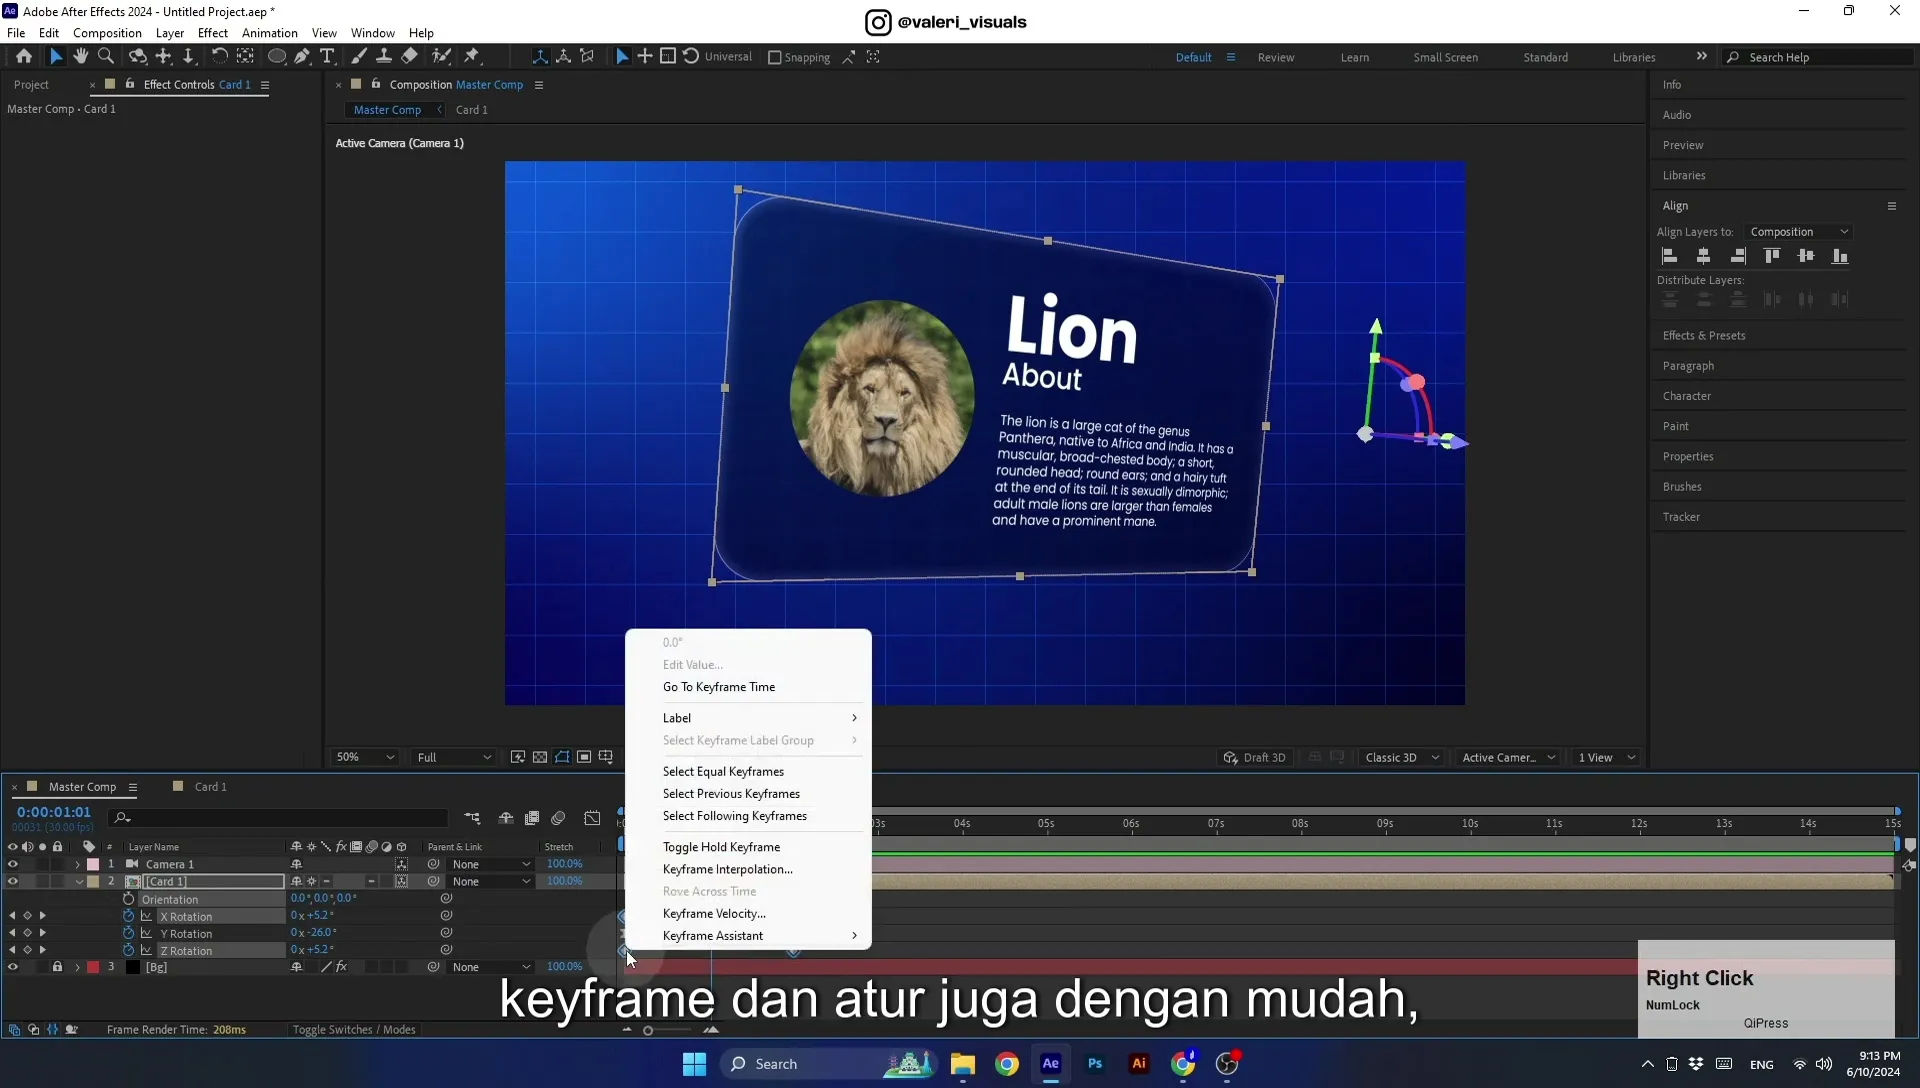Select the Hand tool
Viewport: 1920px width, 1088px height.
pyautogui.click(x=81, y=57)
